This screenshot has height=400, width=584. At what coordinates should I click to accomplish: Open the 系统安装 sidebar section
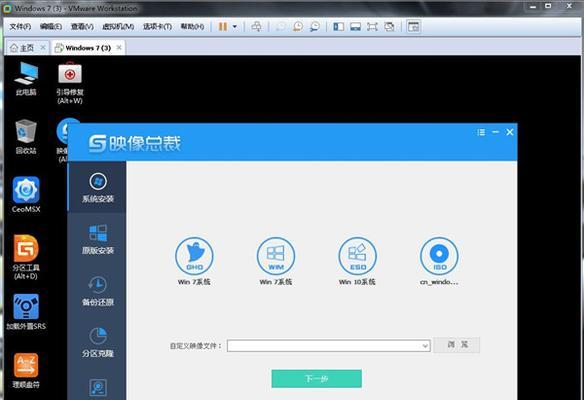click(98, 188)
